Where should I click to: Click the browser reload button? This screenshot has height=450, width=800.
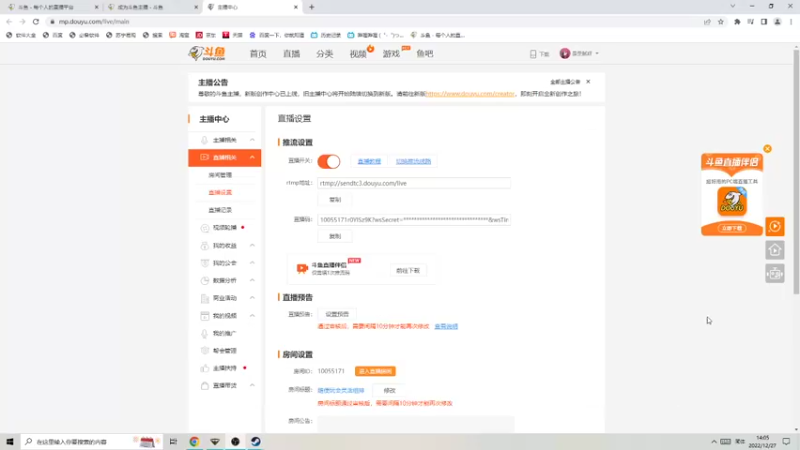point(36,21)
